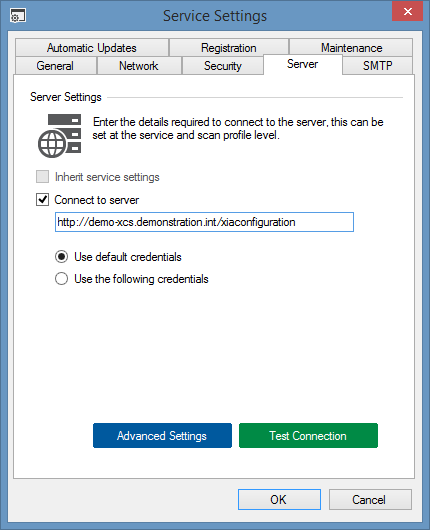430x530 pixels.
Task: Go to the Maintenance tab
Action: coord(351,48)
